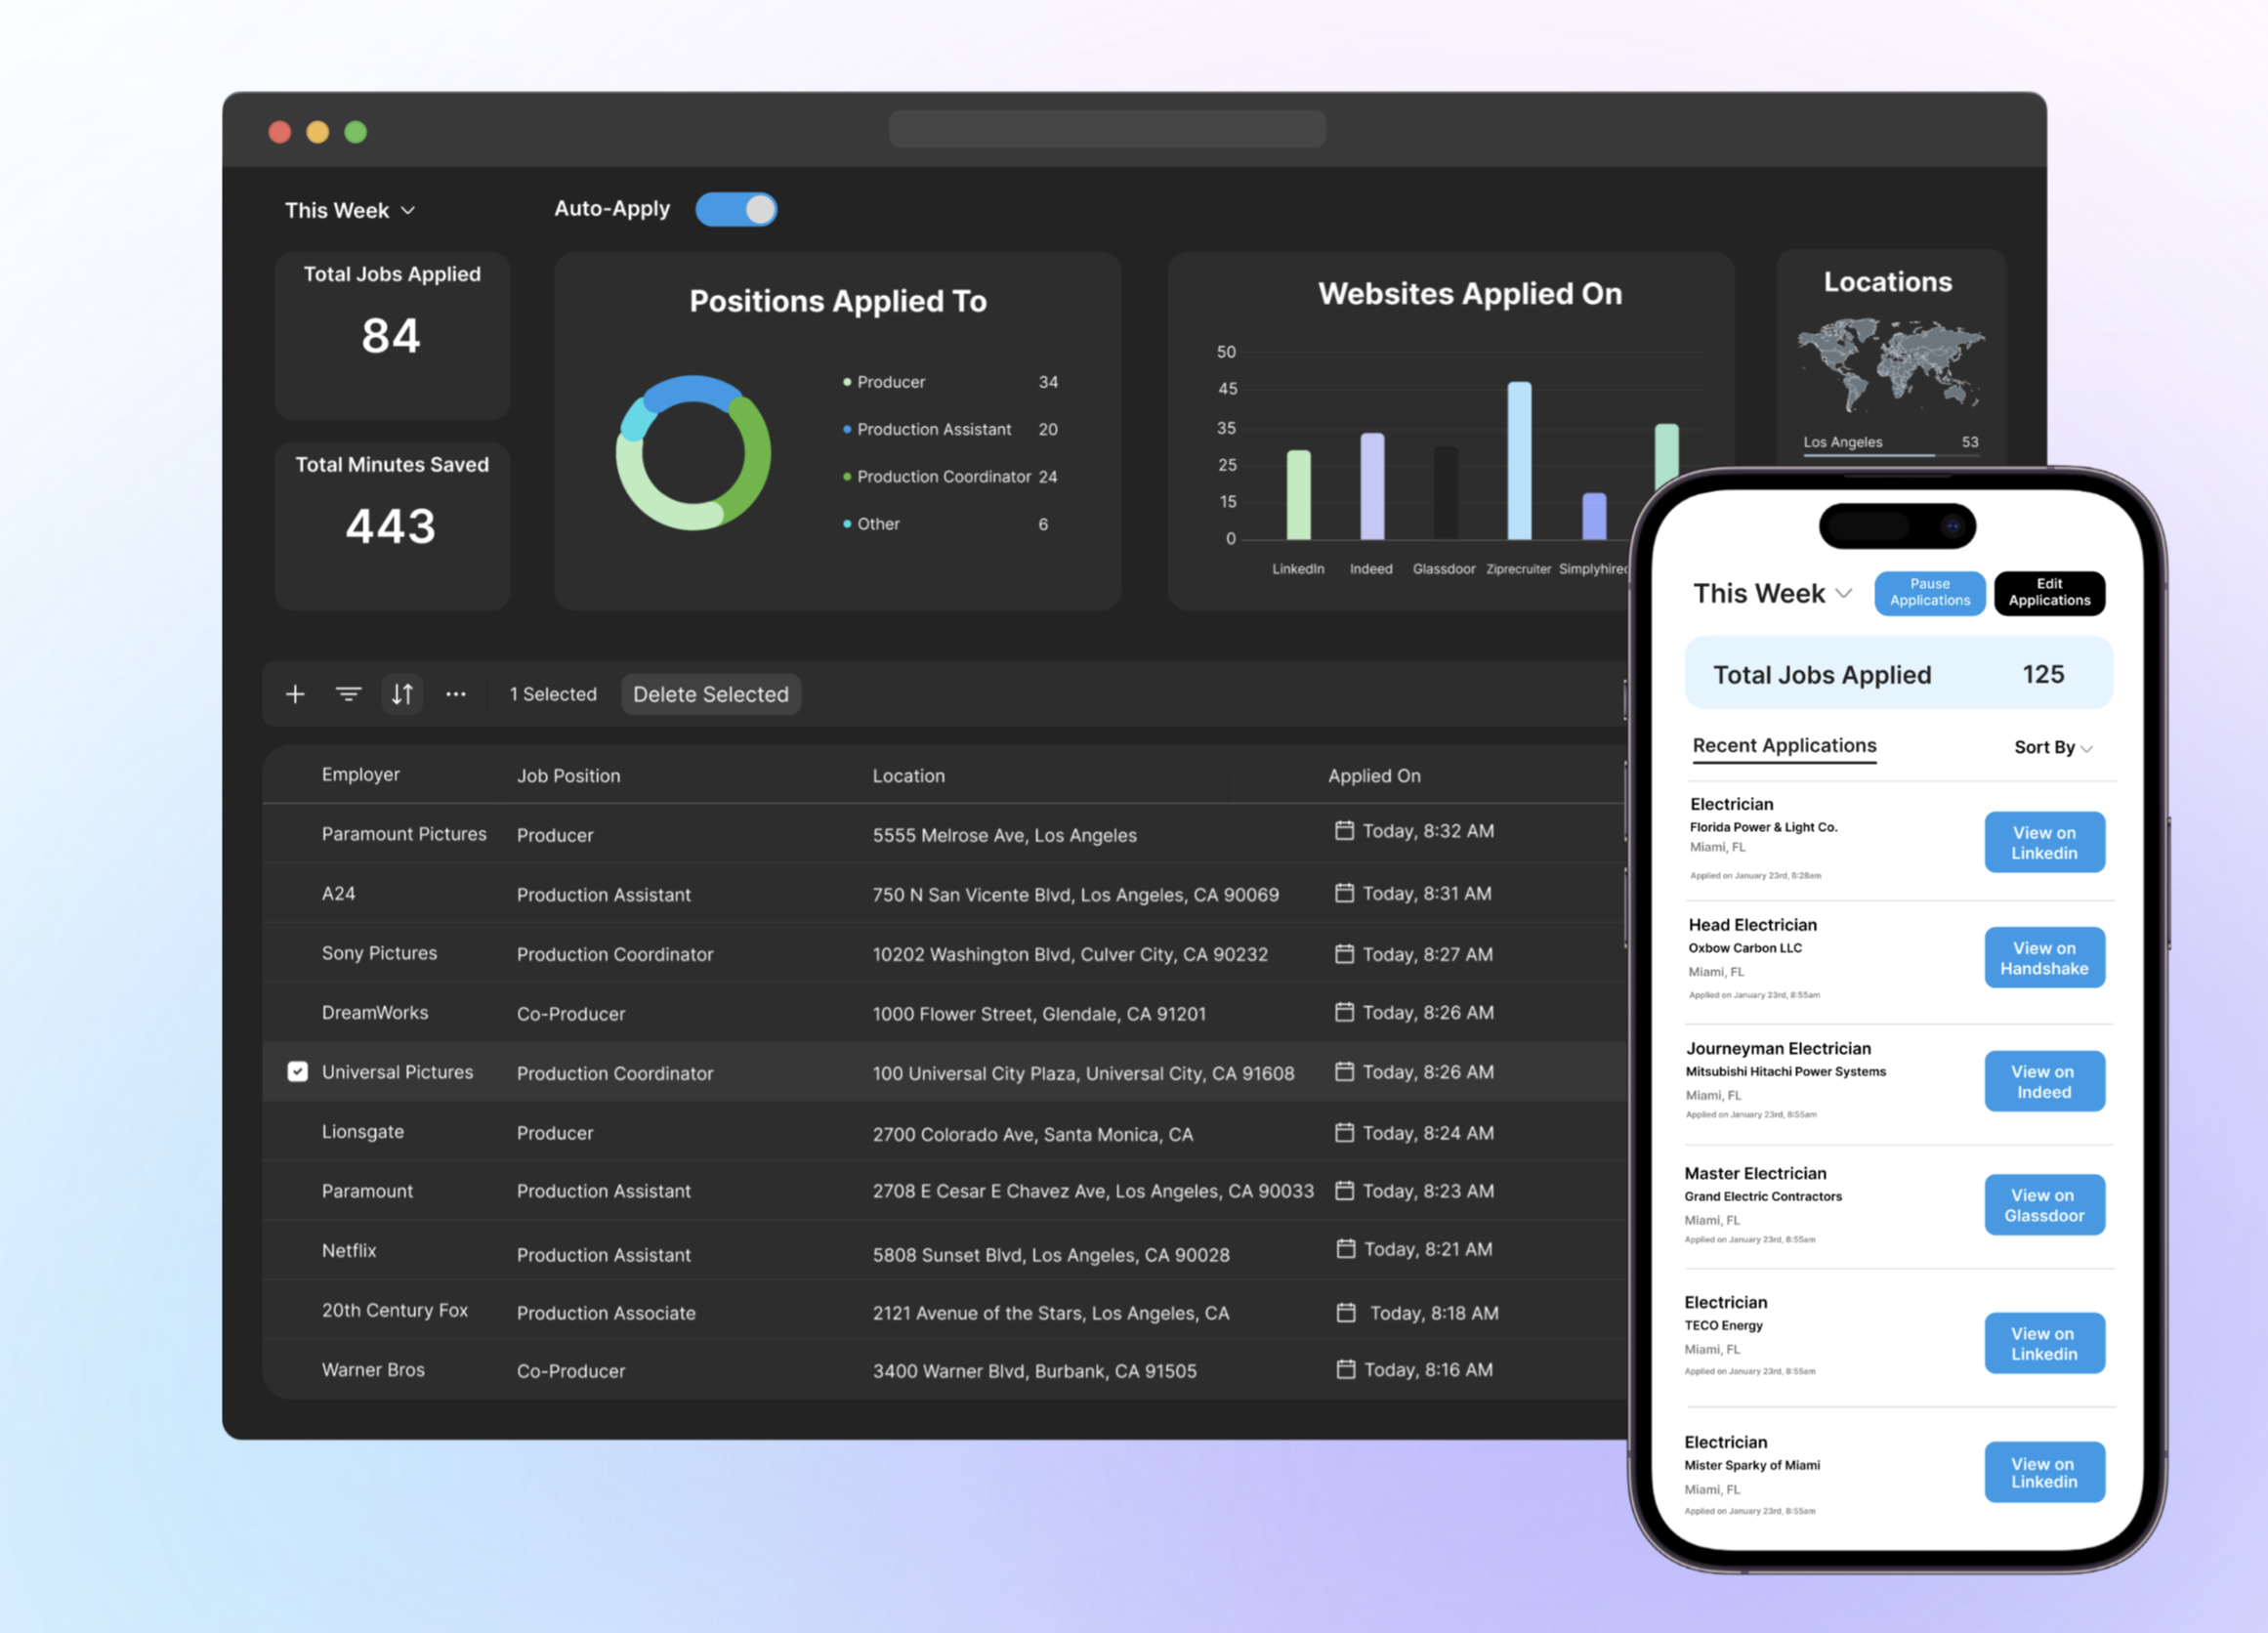Screen dimensions: 2268x1633
Task: Uncheck the Universal Pictures row checkbox
Action: pos(298,1072)
